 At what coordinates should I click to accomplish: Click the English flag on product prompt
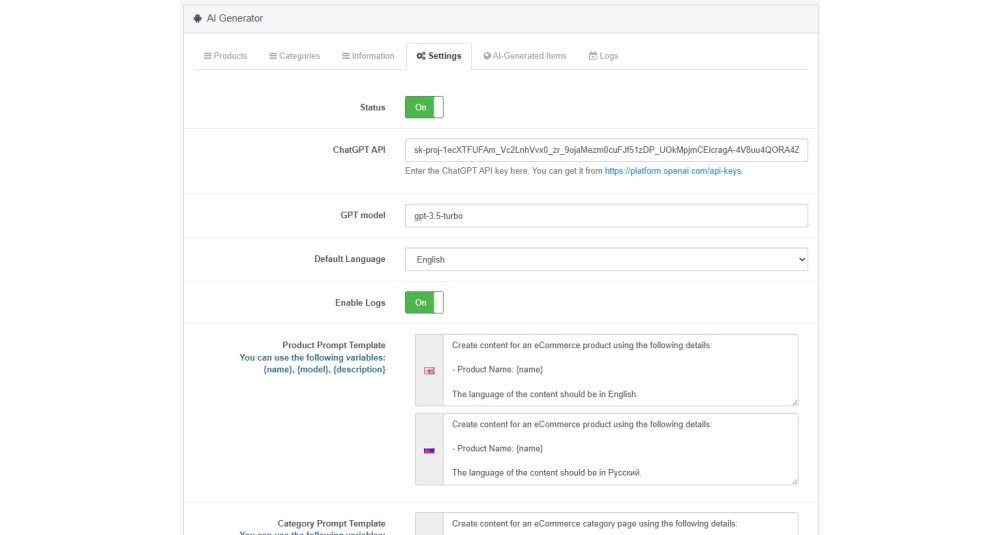click(429, 370)
